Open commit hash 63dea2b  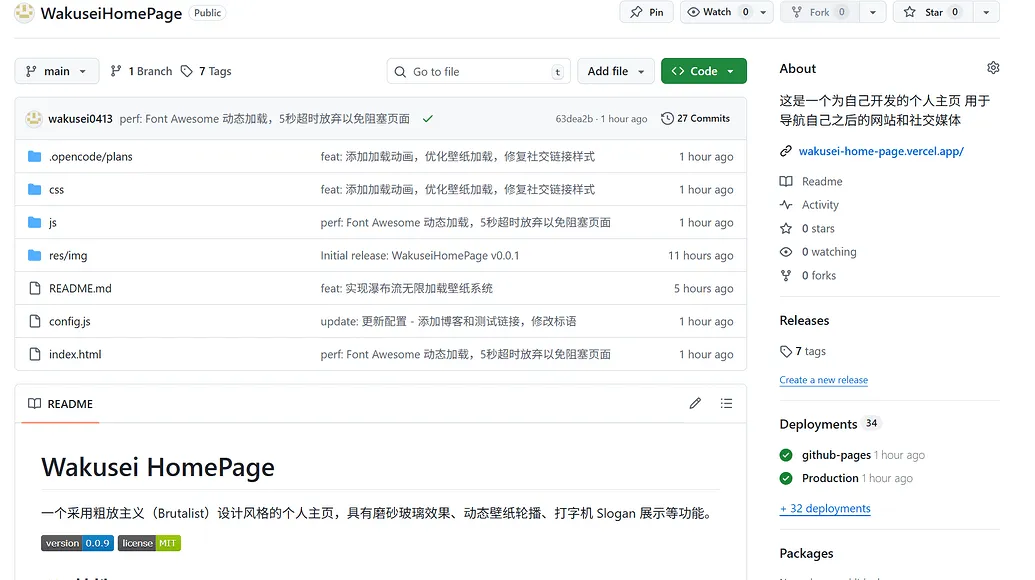[x=574, y=119]
